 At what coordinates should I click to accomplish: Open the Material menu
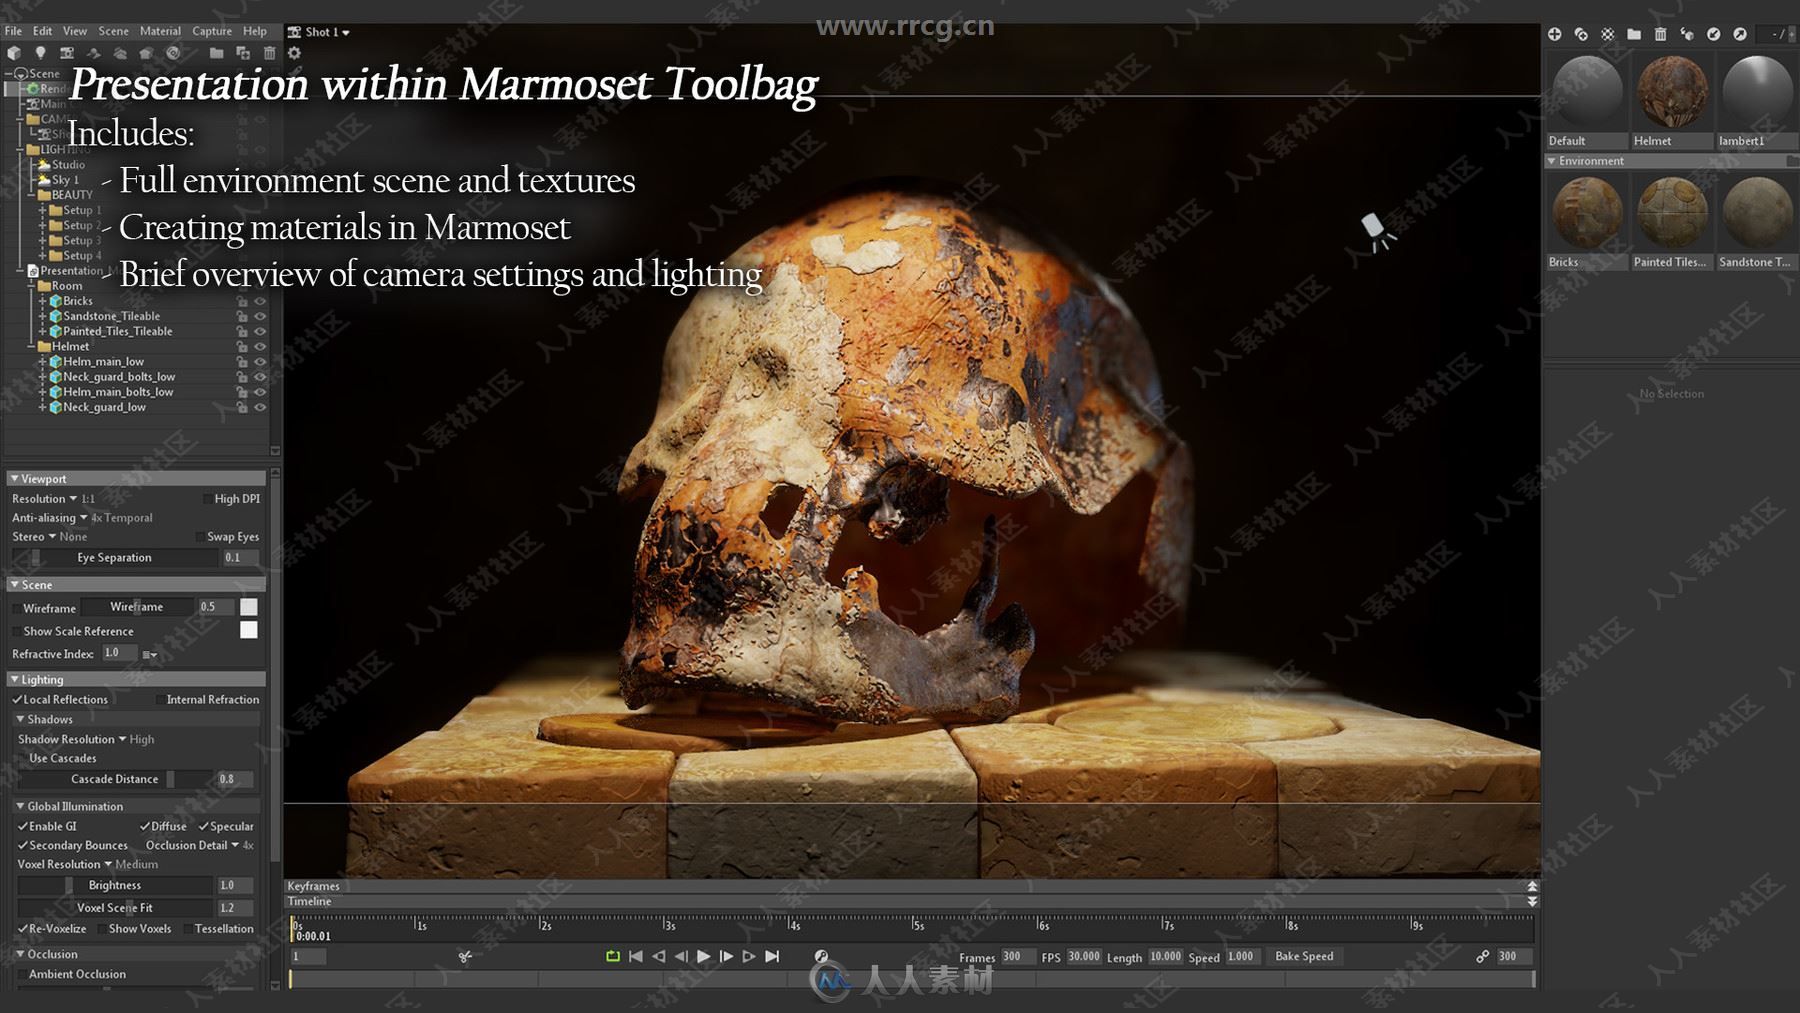click(160, 31)
